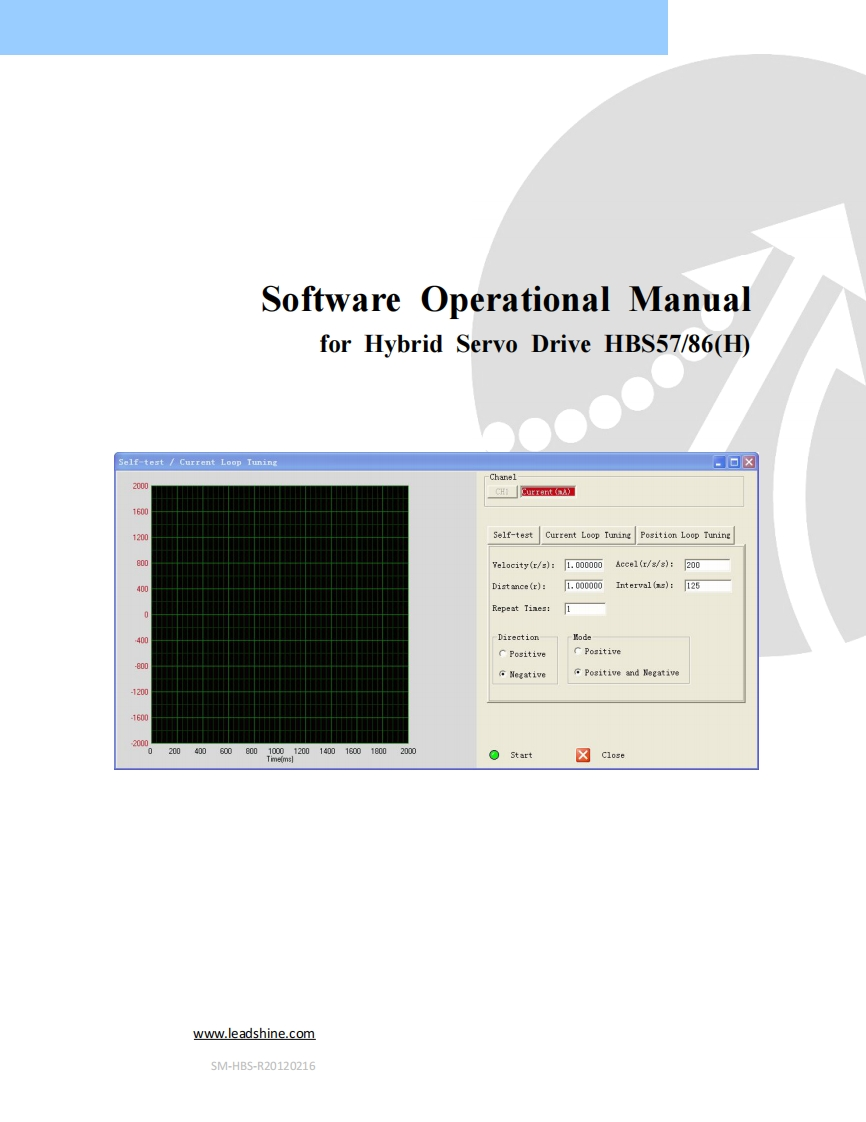
Task: Minimize the Self-test / Current Loop Tuning window
Action: [720, 461]
